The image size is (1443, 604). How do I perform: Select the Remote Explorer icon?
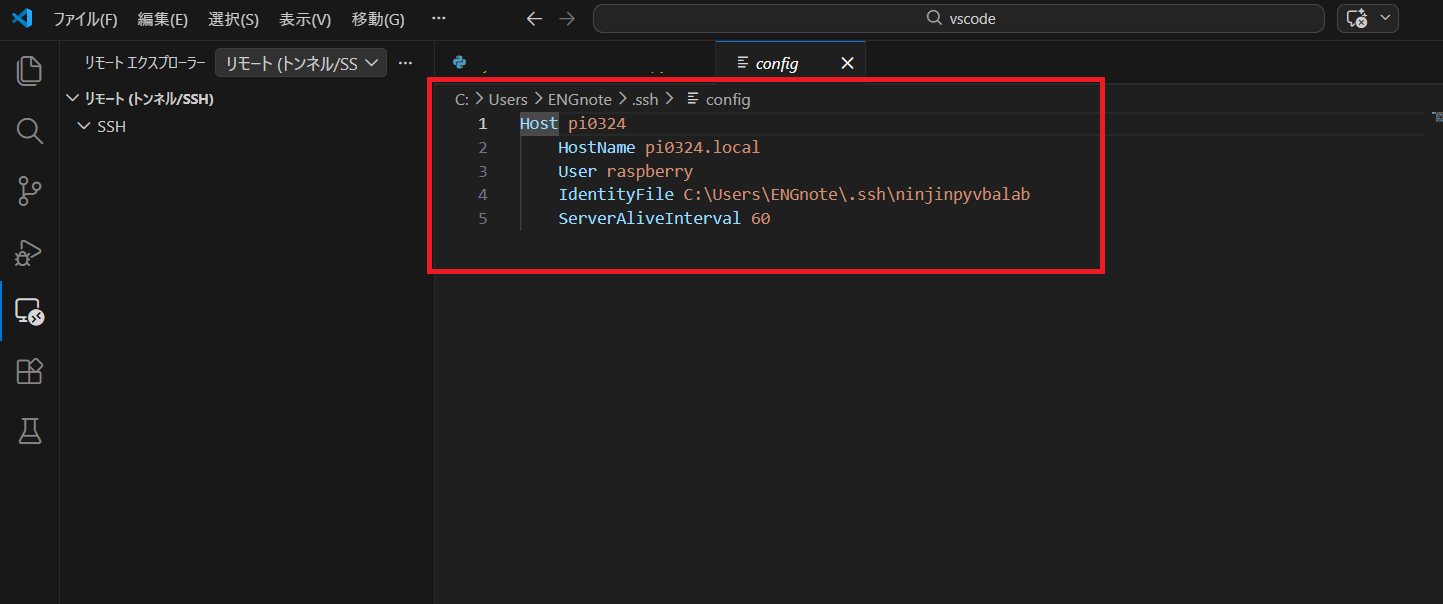[30, 311]
